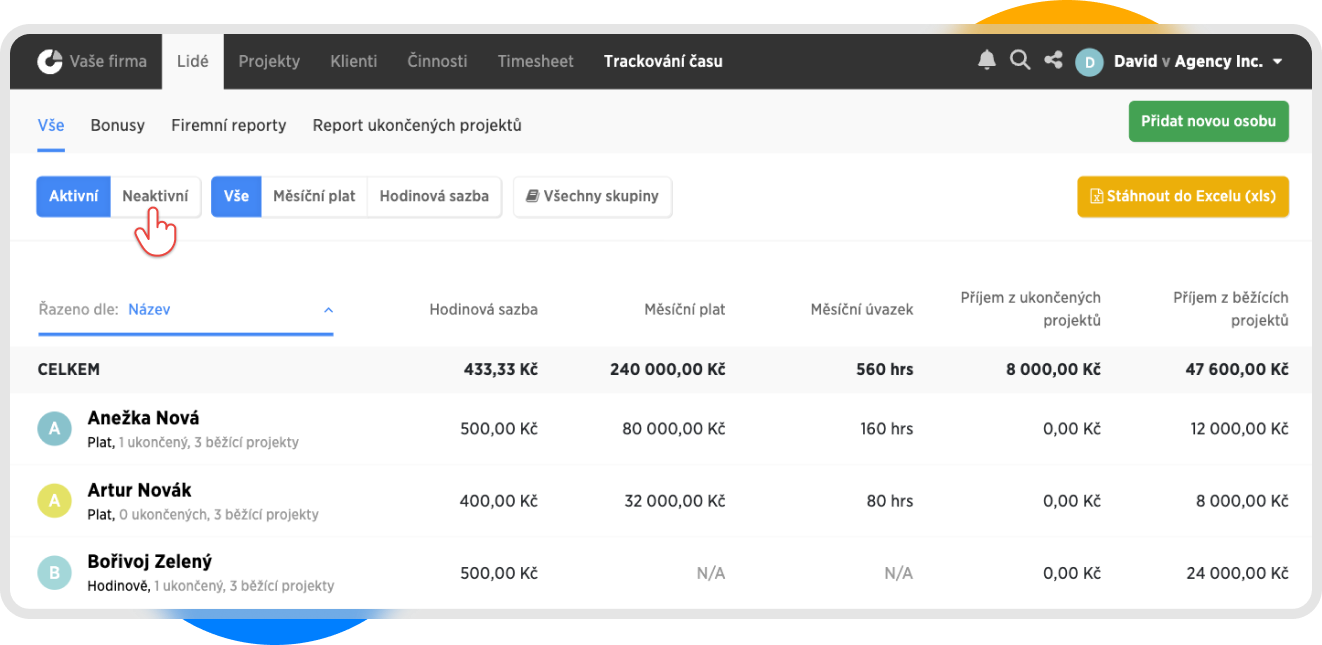The image size is (1322, 645).
Task: Click the share icon in header
Action: [x=1053, y=61]
